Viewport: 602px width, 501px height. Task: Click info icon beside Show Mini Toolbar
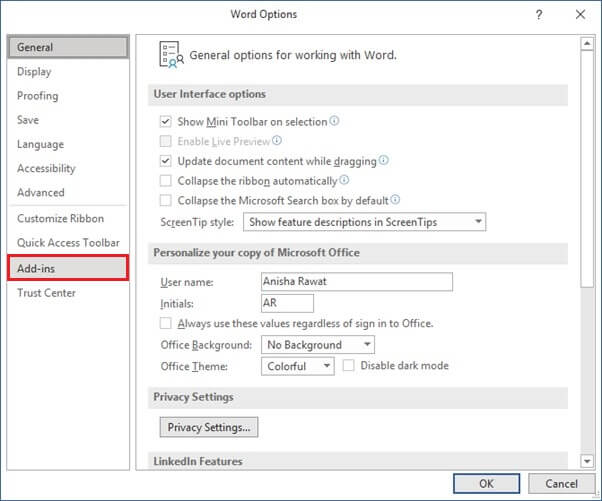pyautogui.click(x=334, y=121)
